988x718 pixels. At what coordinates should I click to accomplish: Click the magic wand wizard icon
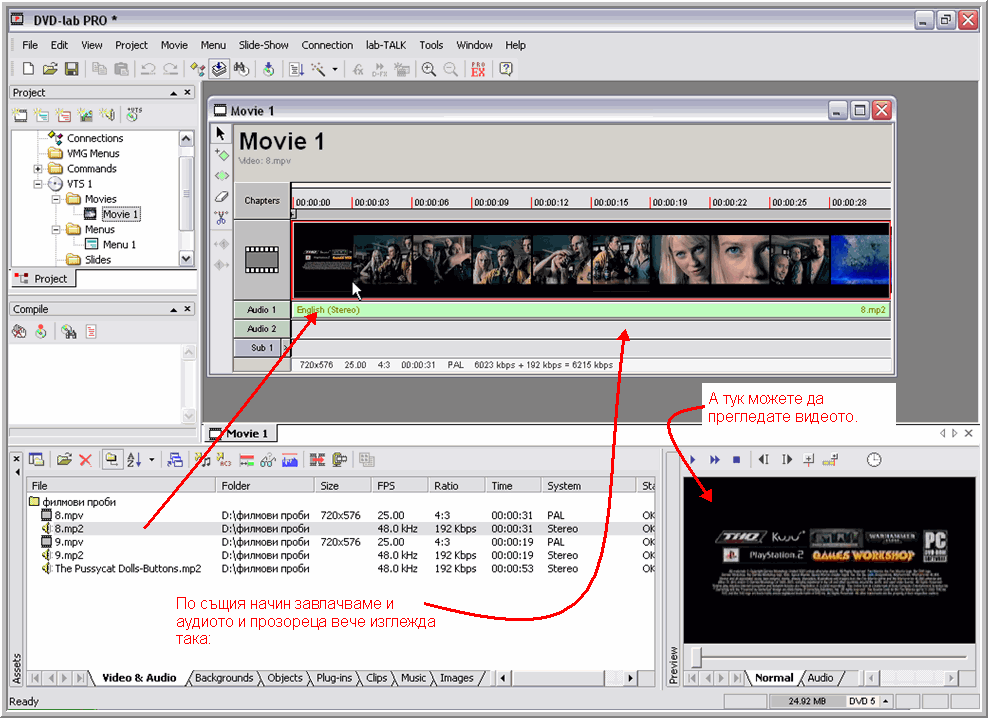click(318, 69)
